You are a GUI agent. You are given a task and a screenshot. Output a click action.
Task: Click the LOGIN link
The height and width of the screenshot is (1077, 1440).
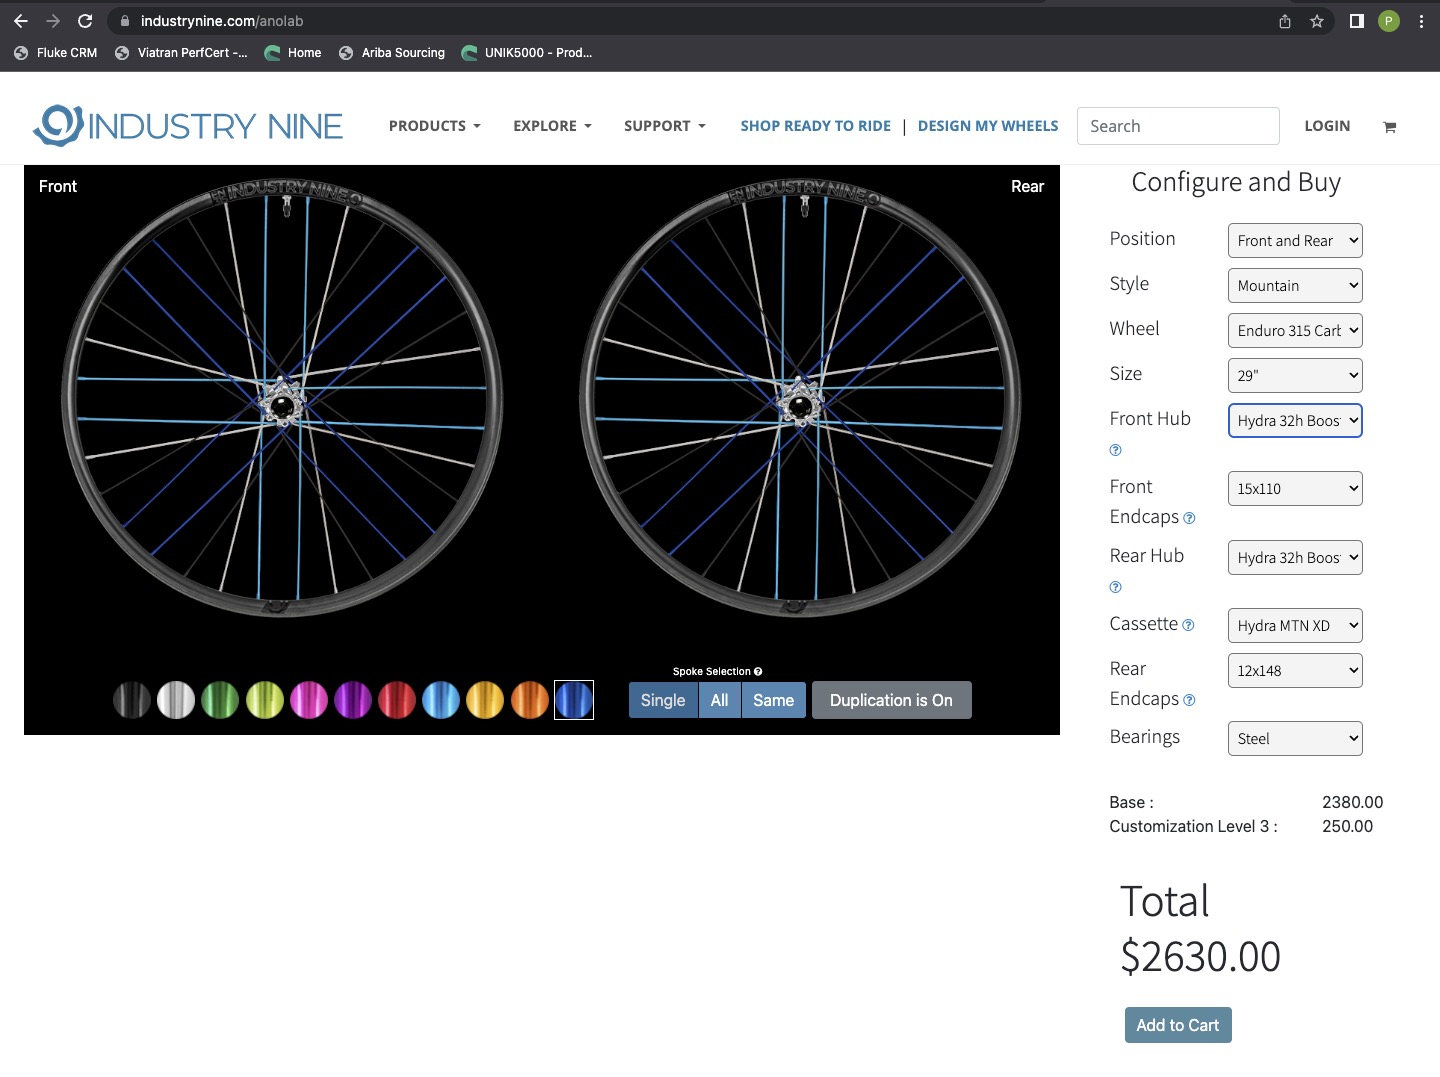(1327, 126)
